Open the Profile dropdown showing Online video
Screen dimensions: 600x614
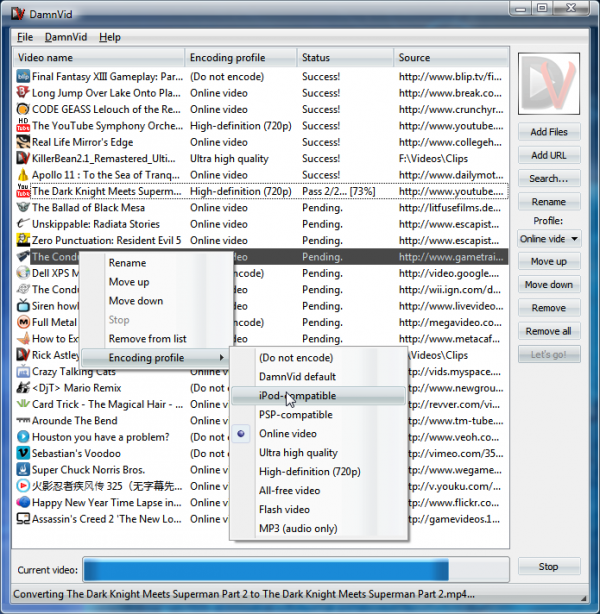[x=548, y=239]
